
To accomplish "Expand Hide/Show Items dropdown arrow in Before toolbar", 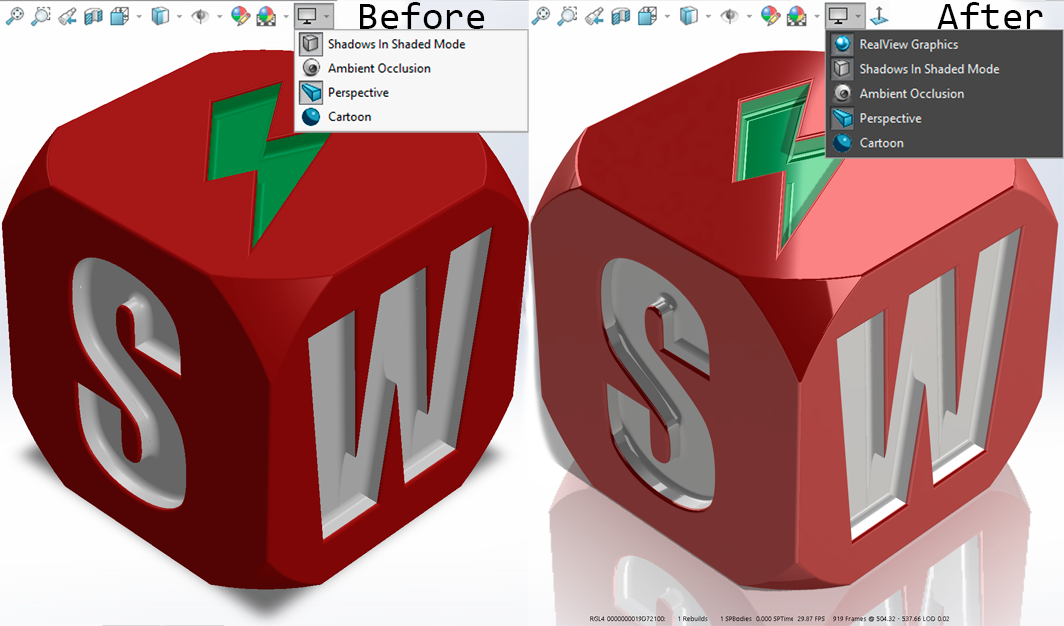I will (x=219, y=16).
